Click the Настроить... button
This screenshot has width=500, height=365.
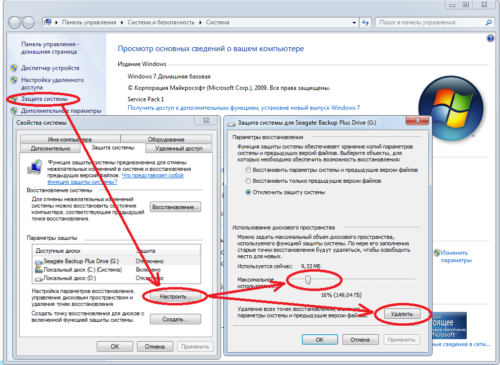[175, 296]
